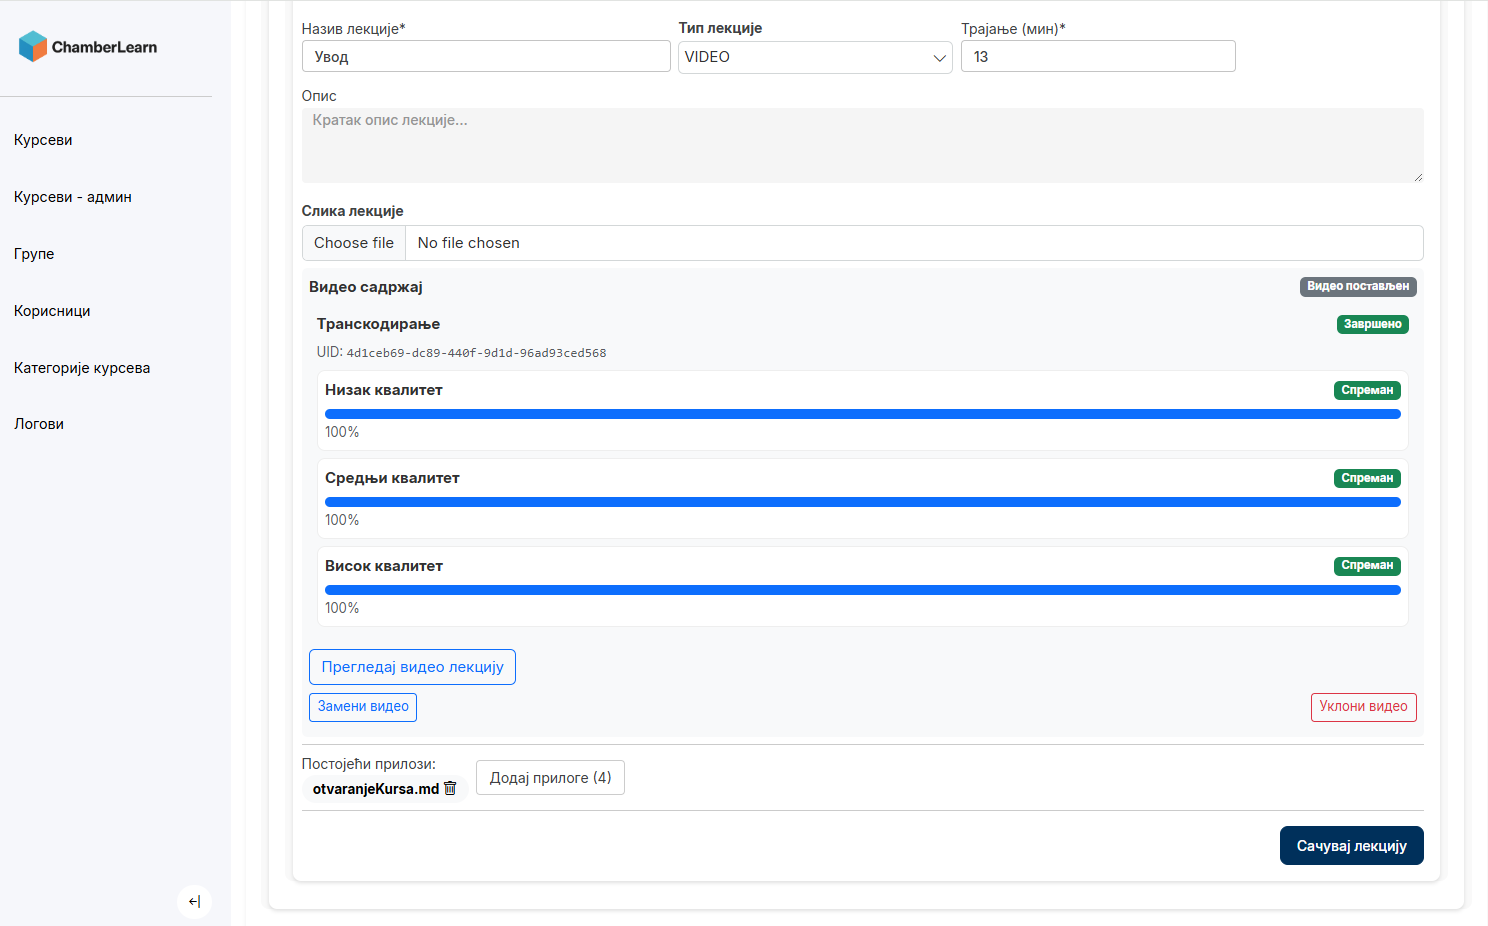The width and height of the screenshot is (1488, 926).
Task: Click the Видео постављен badge
Action: pos(1358,286)
